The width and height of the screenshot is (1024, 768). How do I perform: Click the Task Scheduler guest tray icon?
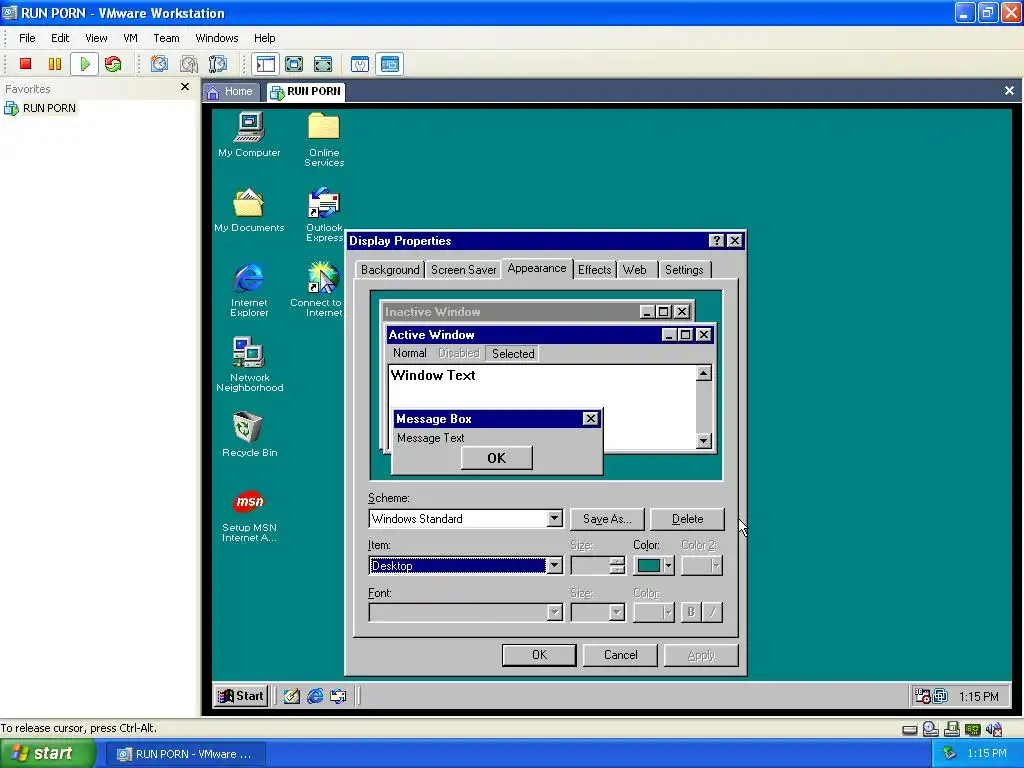(922, 696)
